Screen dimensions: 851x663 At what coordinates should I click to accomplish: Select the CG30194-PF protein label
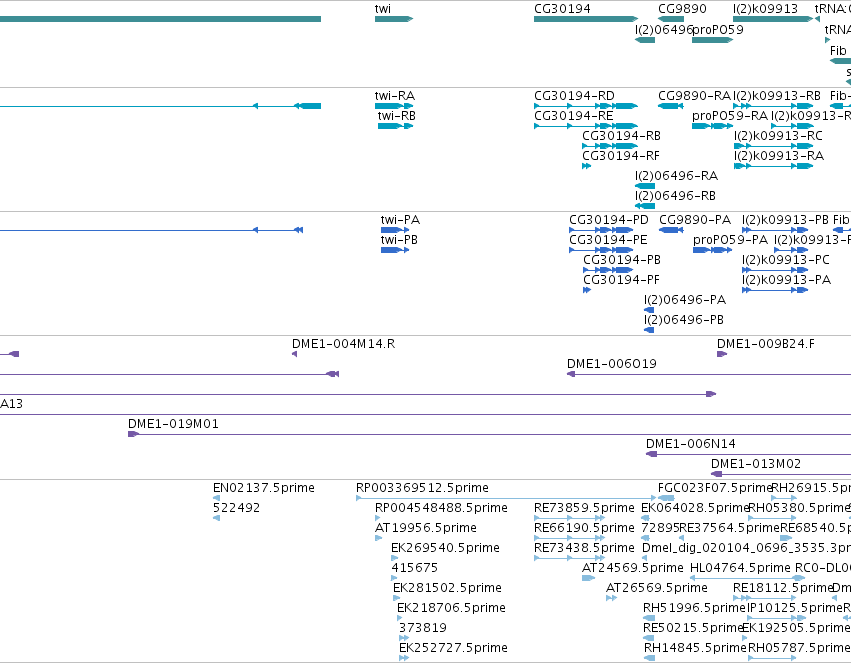[621, 280]
